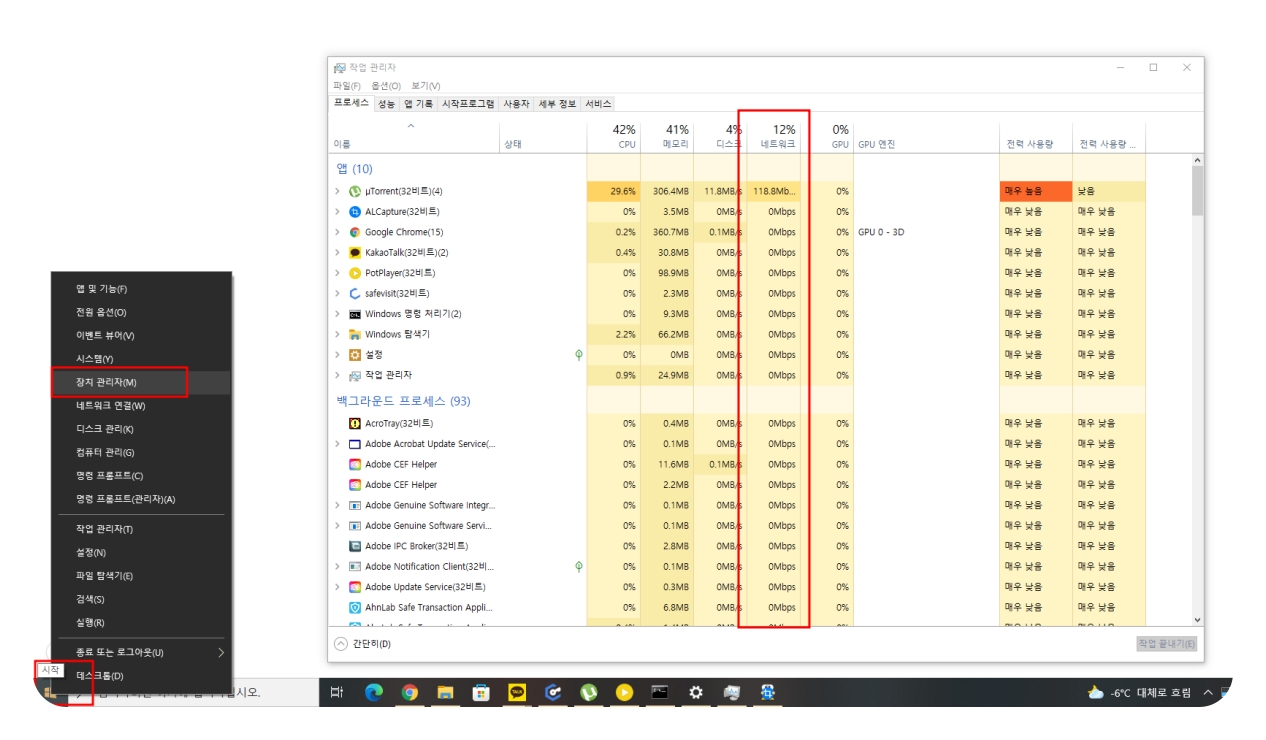Screen dimensions: 1266x740
Task: Click the Adobe IPC Broker process icon
Action: pos(354,546)
